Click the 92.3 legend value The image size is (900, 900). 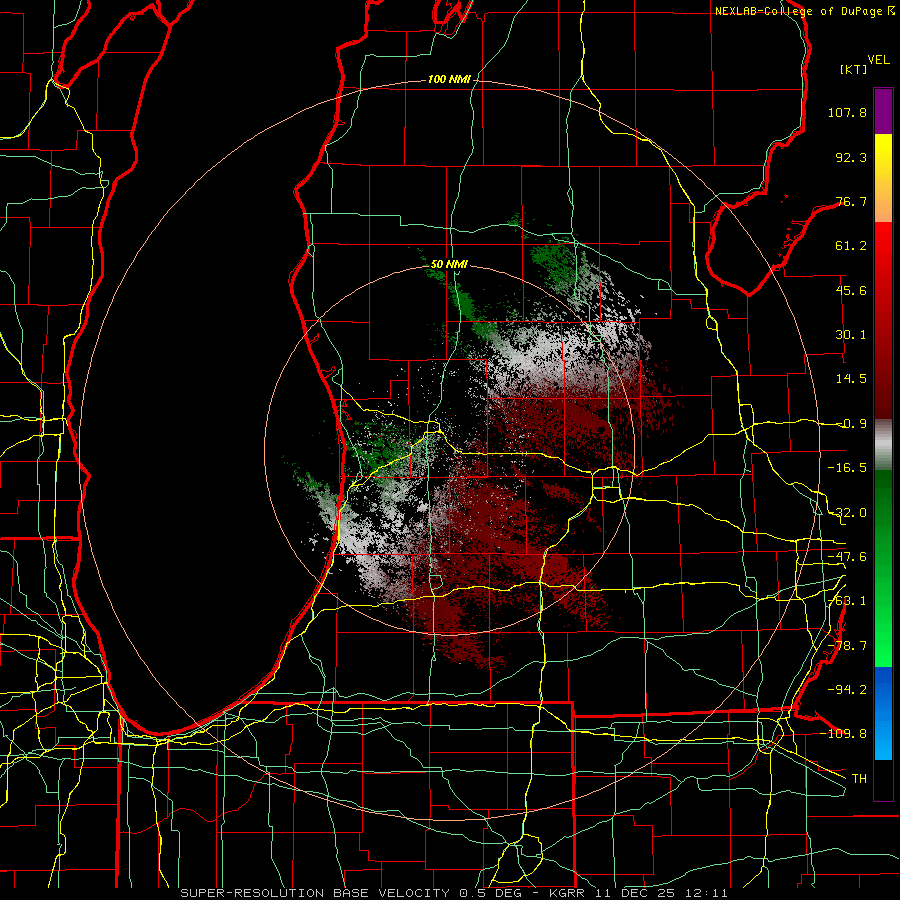coord(851,157)
